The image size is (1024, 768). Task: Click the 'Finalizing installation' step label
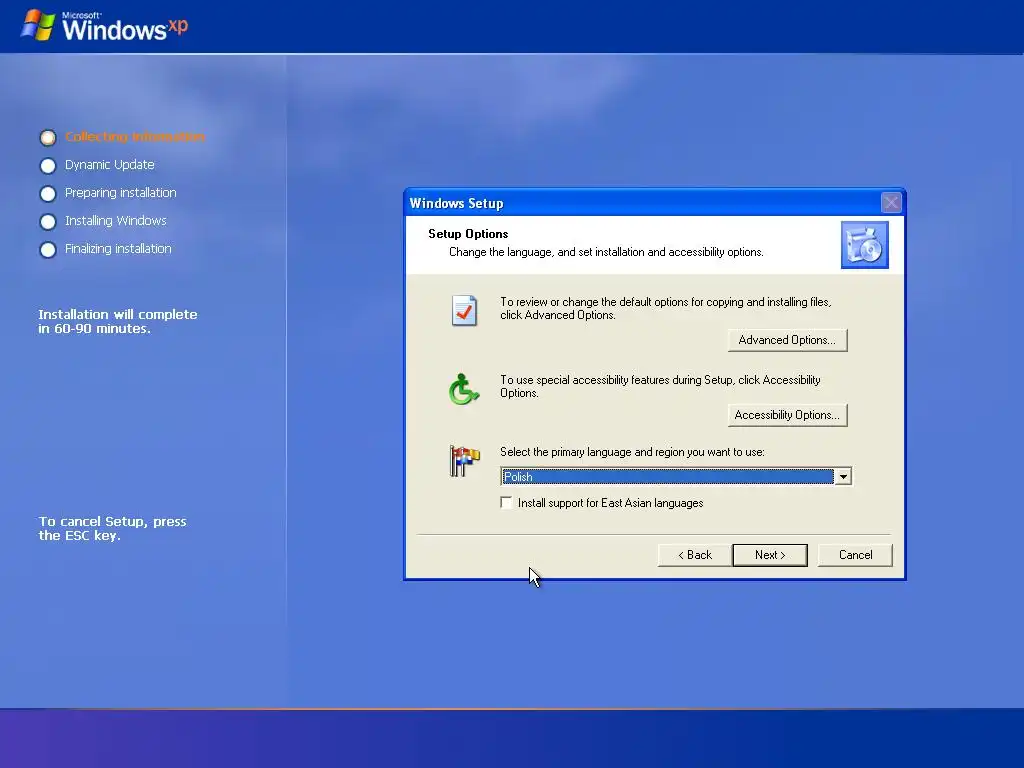point(118,249)
